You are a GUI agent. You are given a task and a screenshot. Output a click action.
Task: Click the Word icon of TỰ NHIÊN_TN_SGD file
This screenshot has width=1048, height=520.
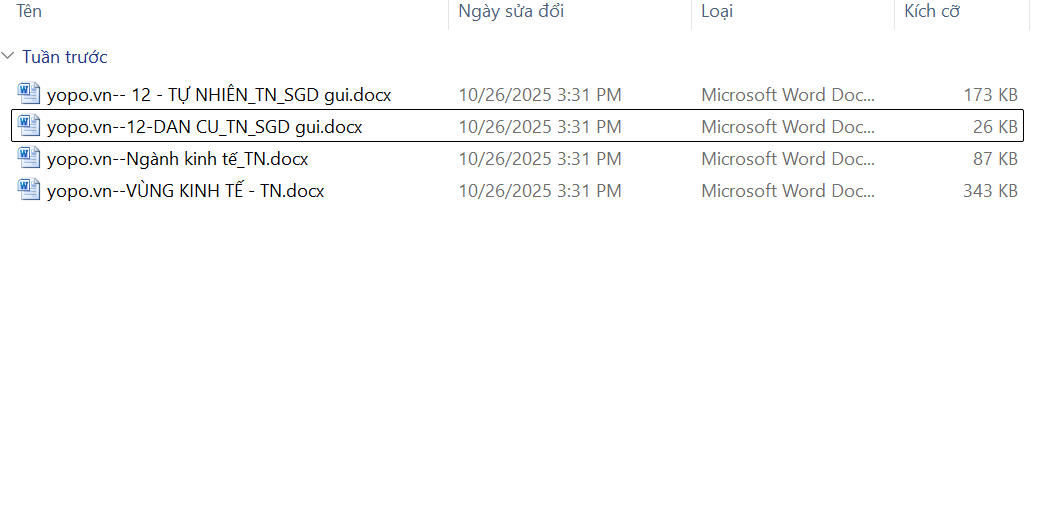click(x=29, y=94)
